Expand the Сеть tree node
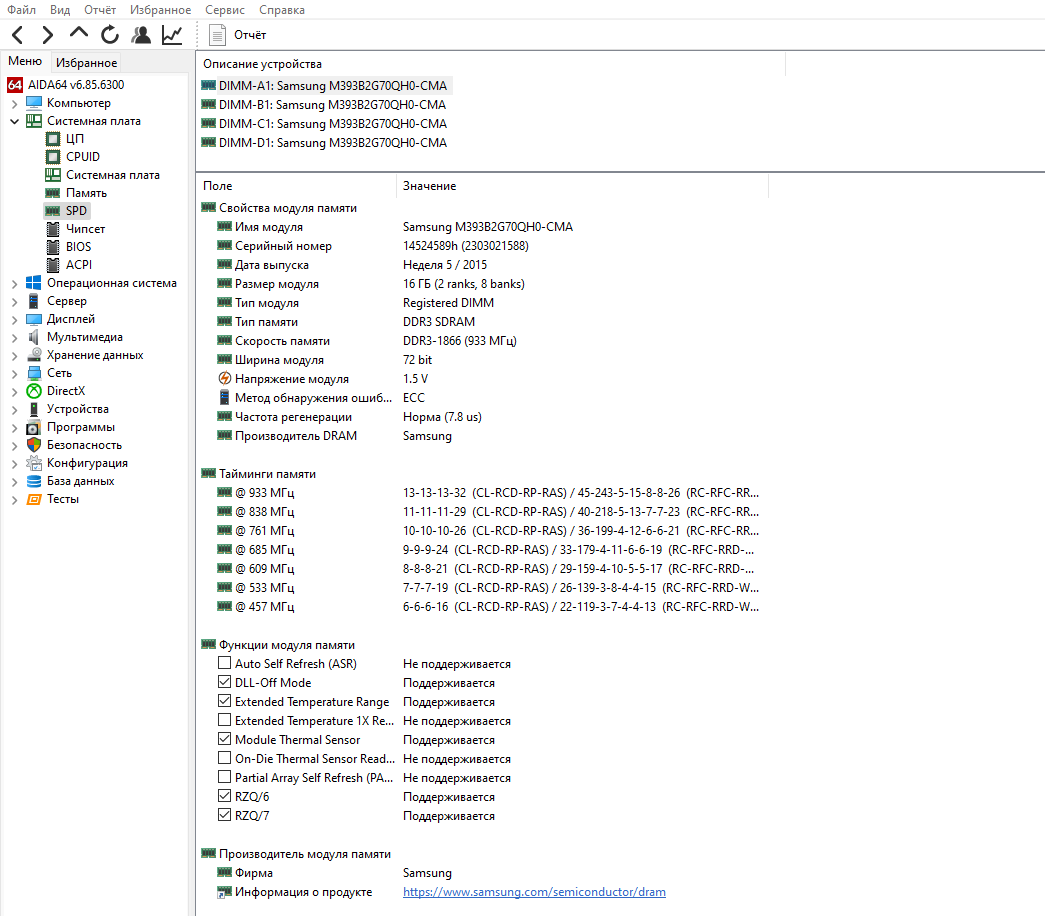The image size is (1045, 916). click(x=15, y=373)
